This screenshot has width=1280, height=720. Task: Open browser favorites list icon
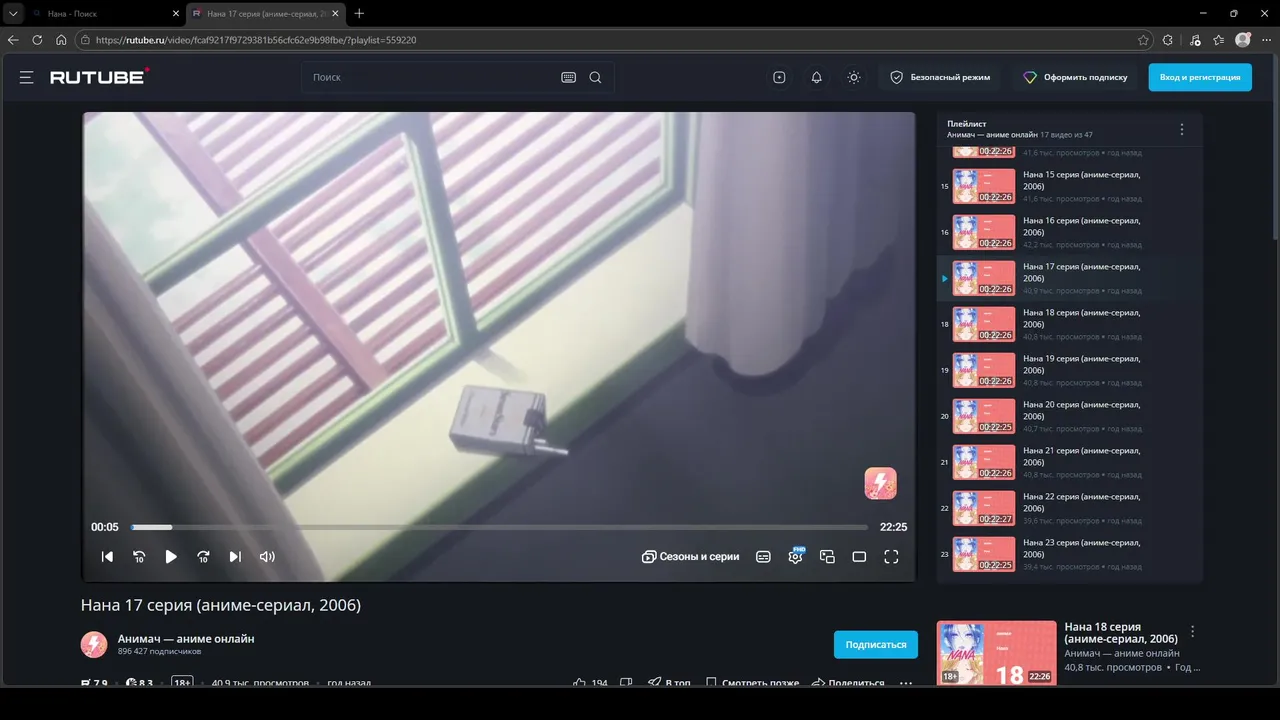click(x=1218, y=40)
